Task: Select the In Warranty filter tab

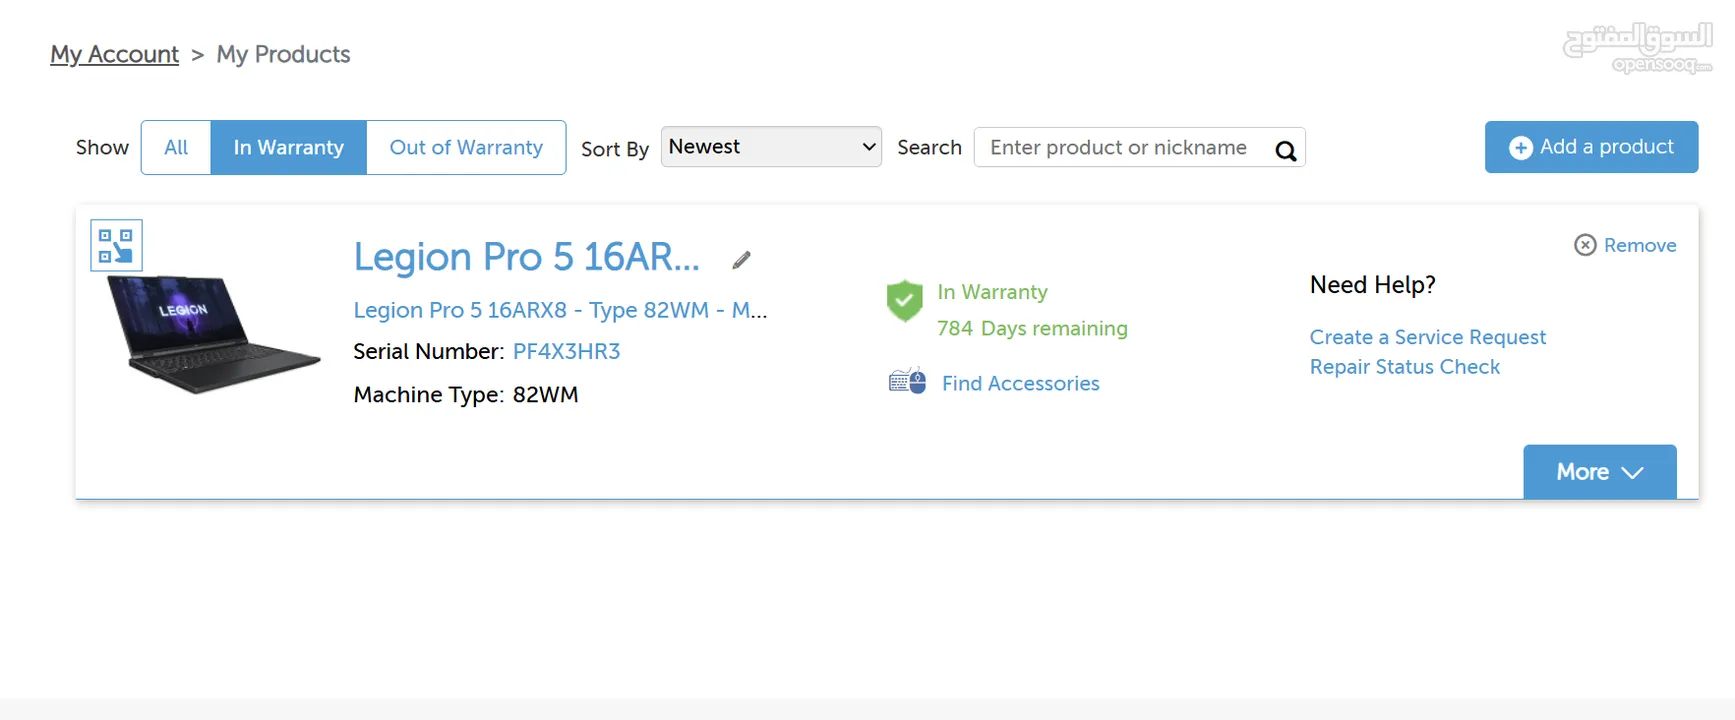Action: (x=289, y=147)
